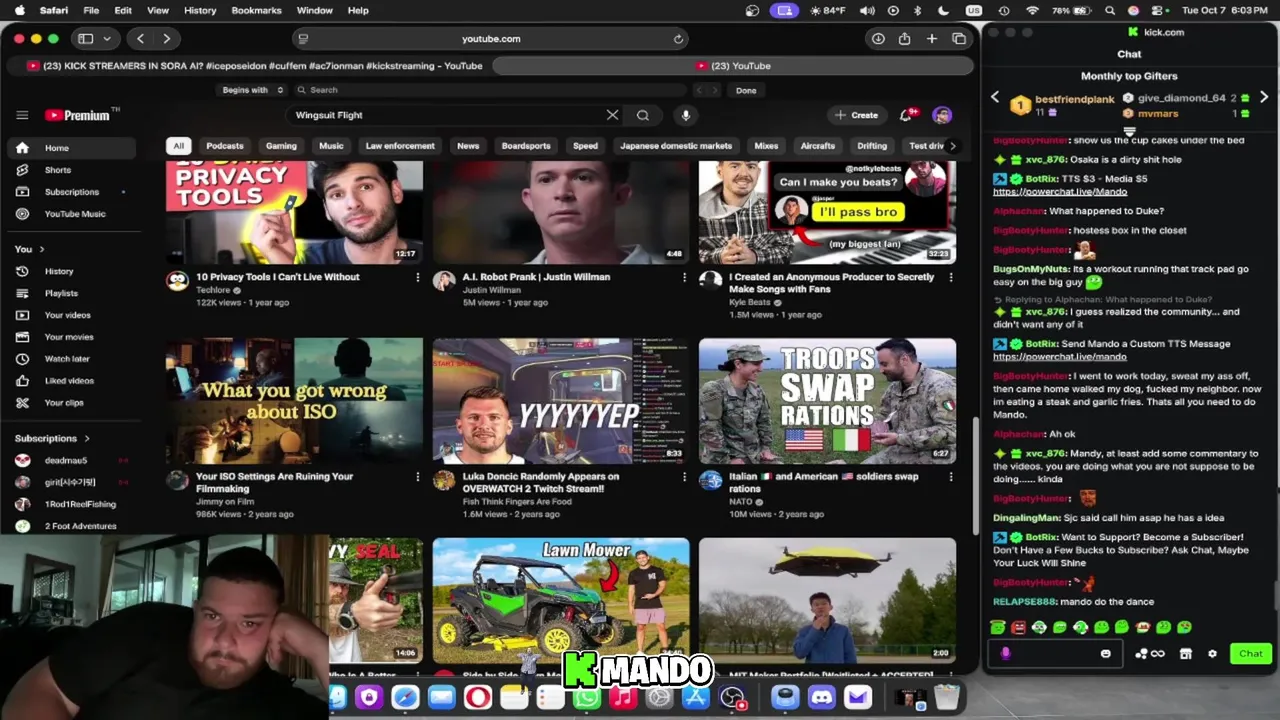Start voice search with the microphone icon

click(x=686, y=115)
